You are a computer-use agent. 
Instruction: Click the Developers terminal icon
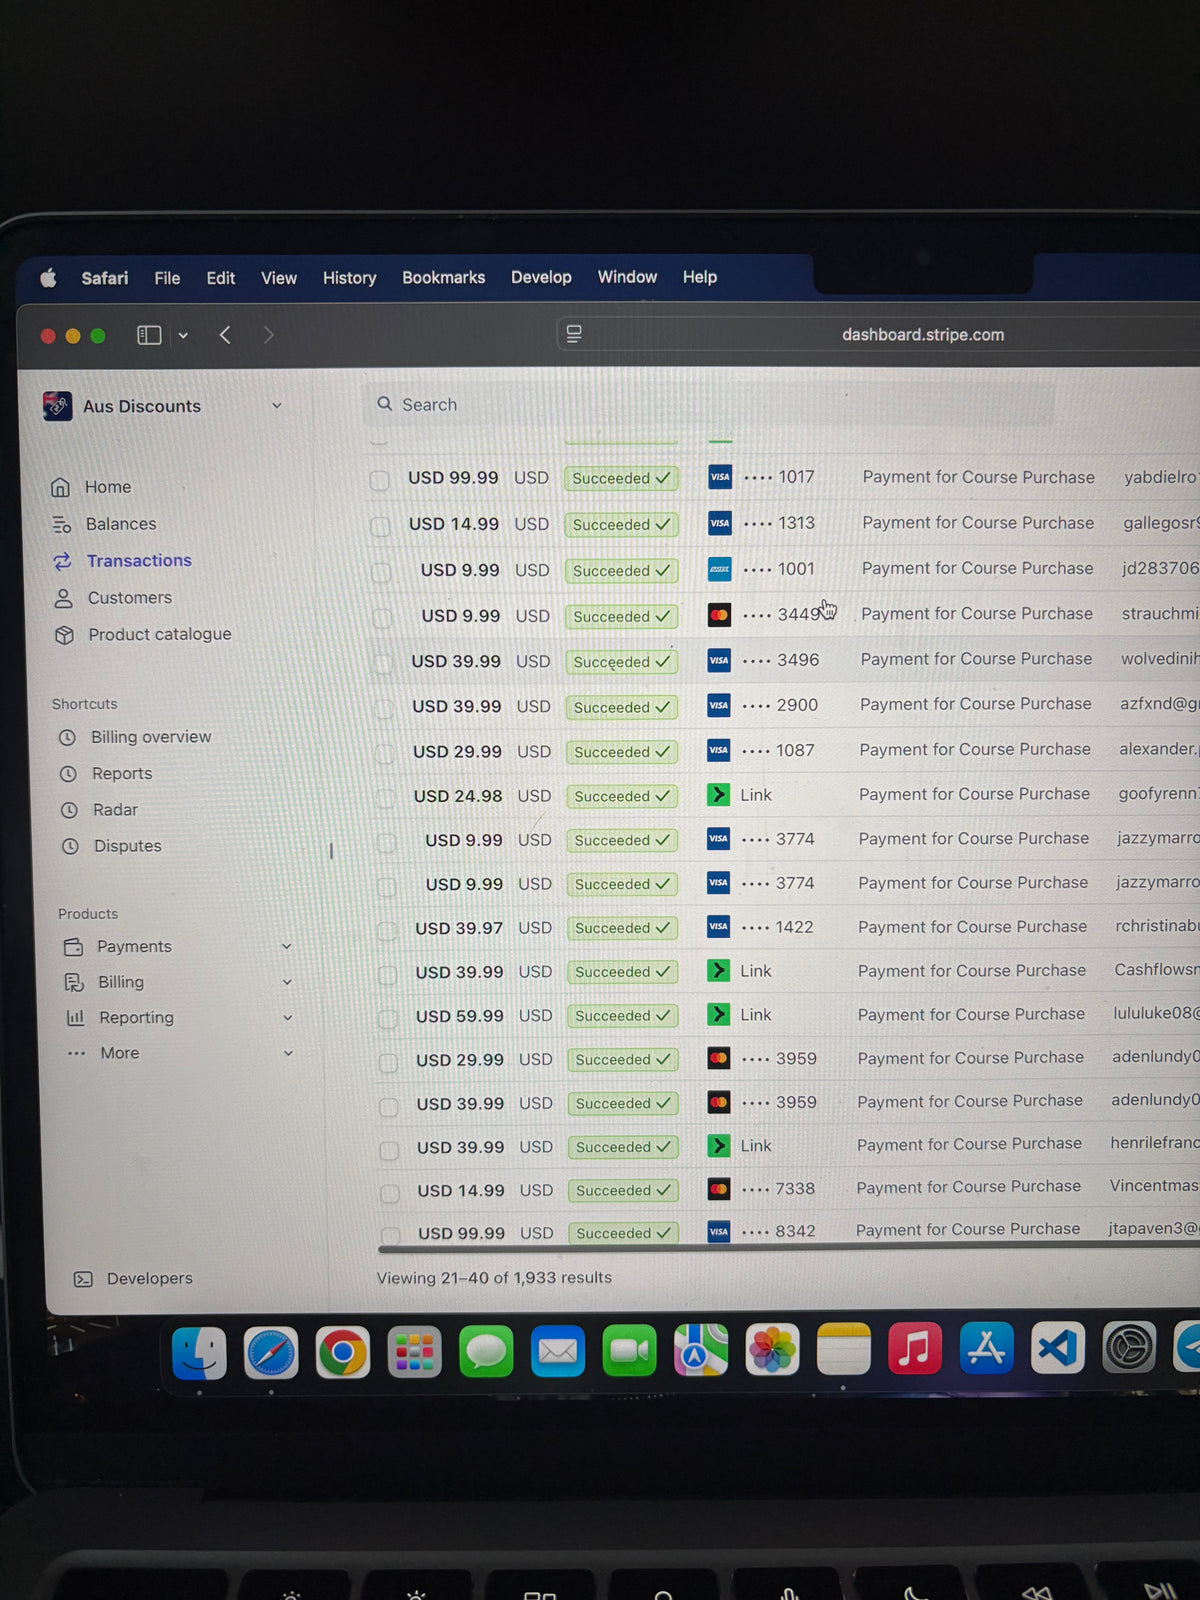(x=83, y=1279)
